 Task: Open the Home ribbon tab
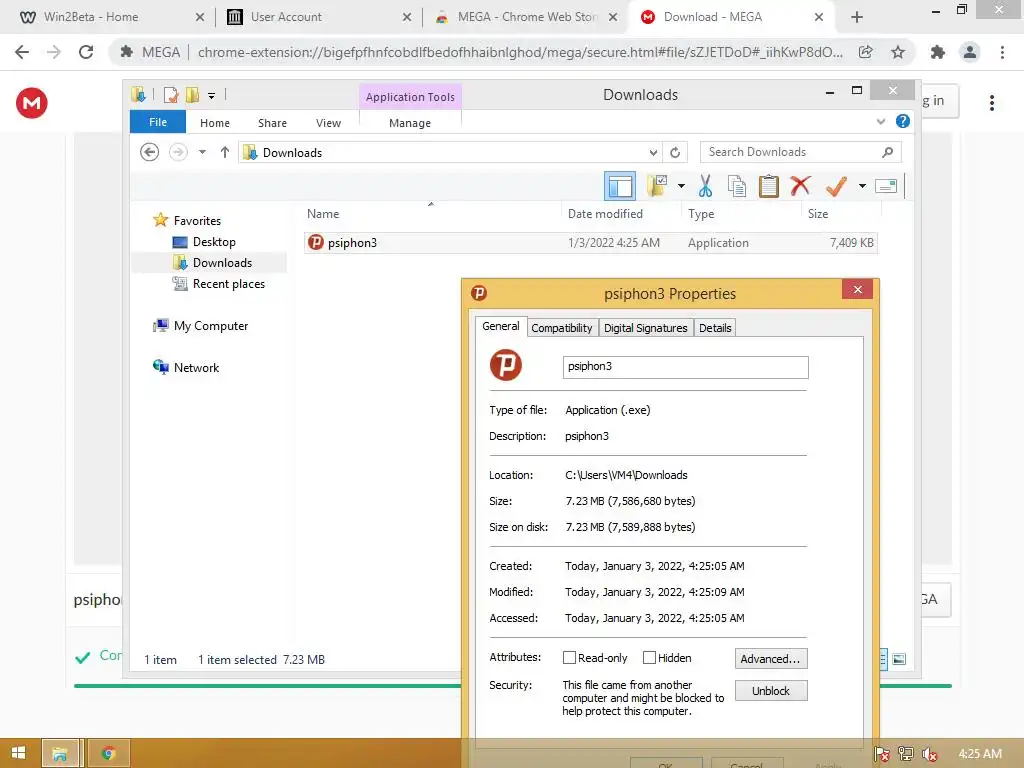(215, 123)
